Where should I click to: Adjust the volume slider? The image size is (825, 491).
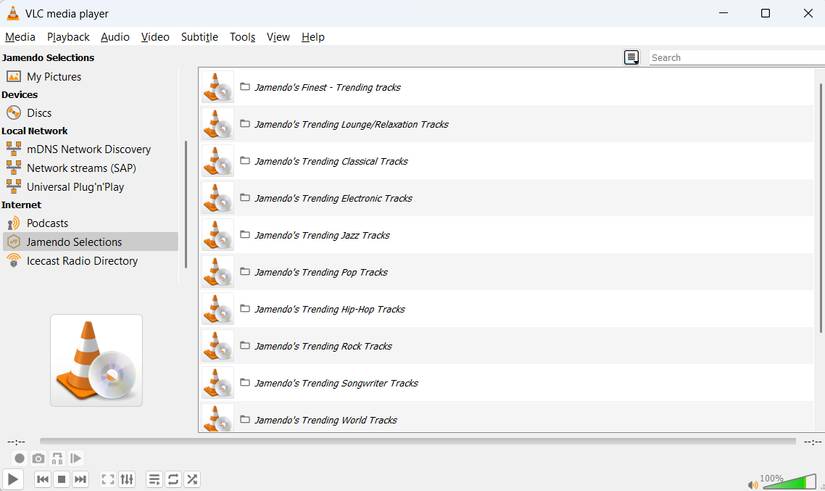coord(788,482)
